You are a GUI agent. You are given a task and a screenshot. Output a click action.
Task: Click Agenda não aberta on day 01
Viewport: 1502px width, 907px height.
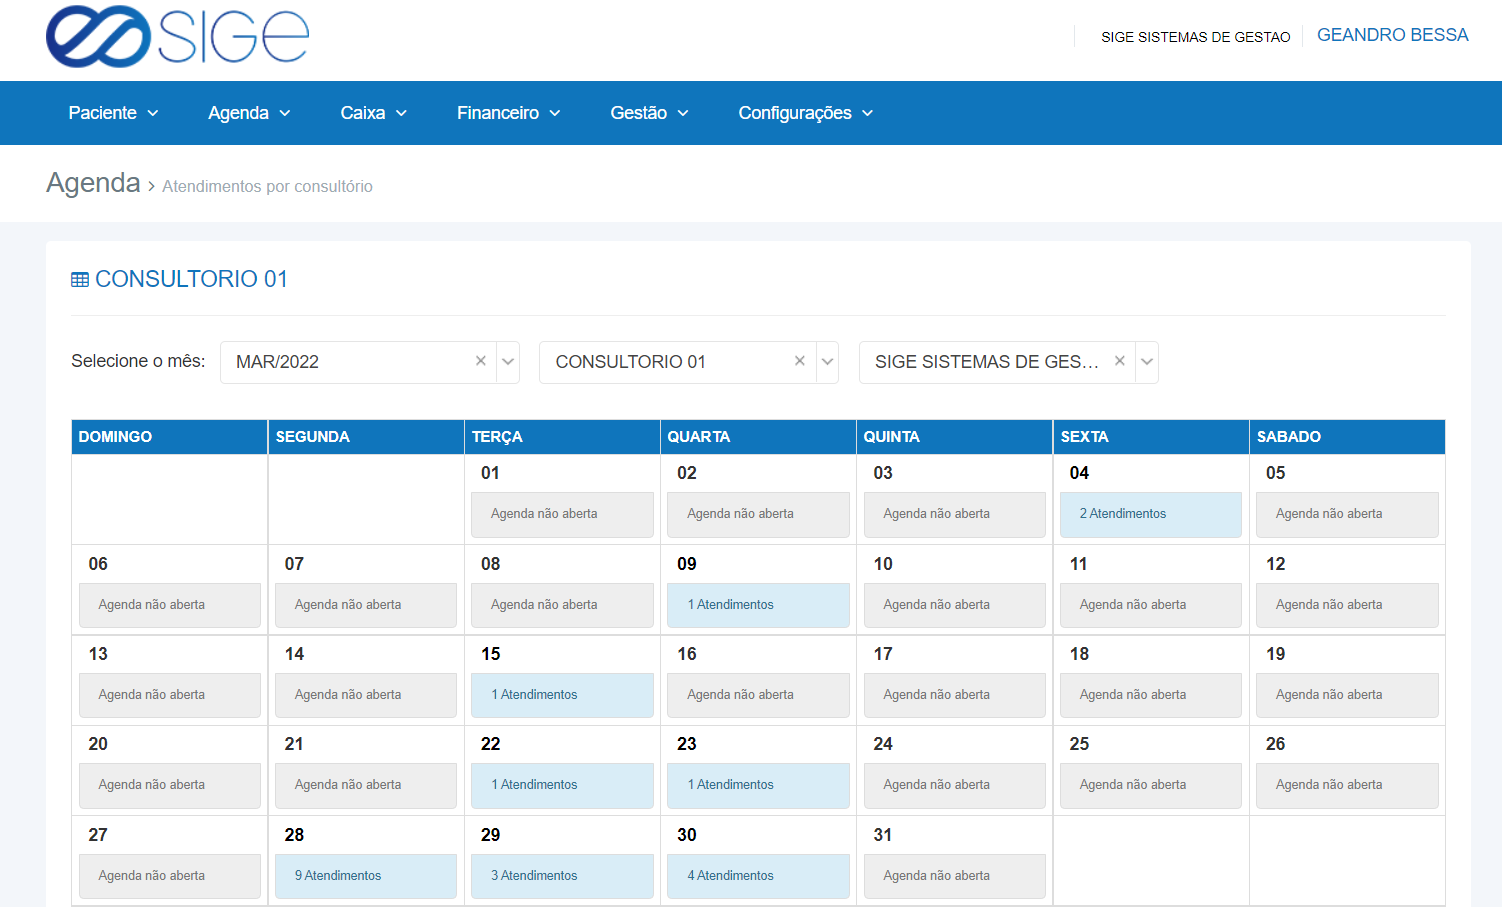click(x=562, y=514)
